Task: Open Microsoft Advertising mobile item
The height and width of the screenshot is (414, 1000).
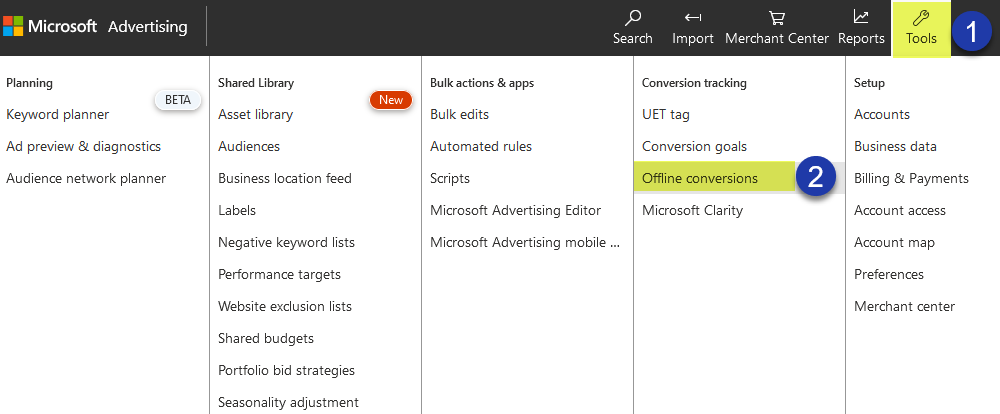Action: 525,243
